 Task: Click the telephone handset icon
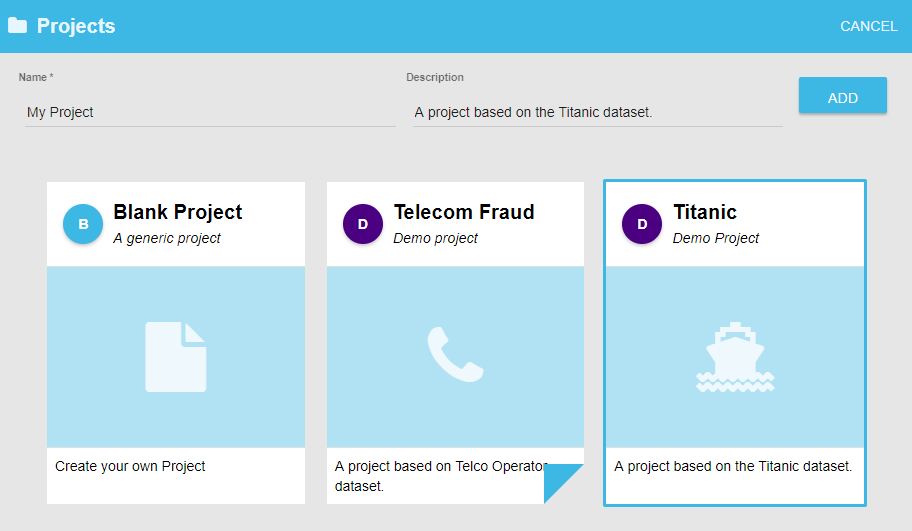455,354
